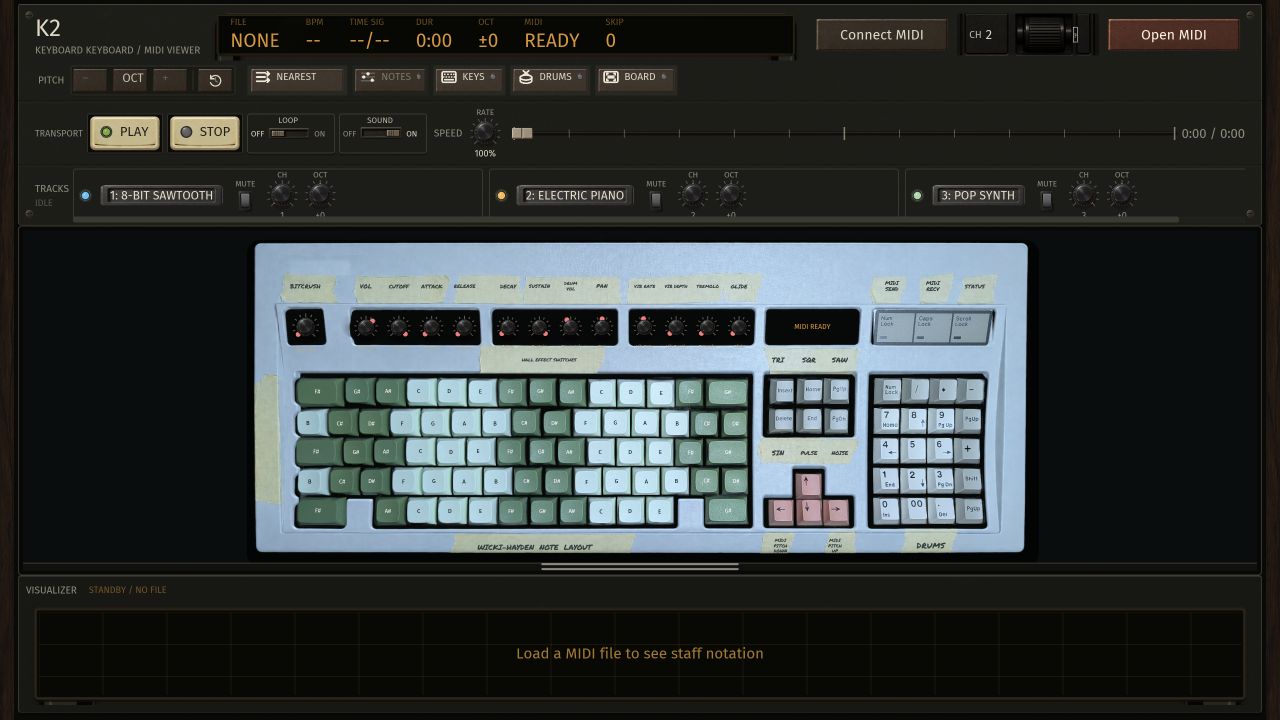Switch to the KEYS view with keyboard icon
Viewport: 1280px width, 720px height.
click(x=468, y=78)
